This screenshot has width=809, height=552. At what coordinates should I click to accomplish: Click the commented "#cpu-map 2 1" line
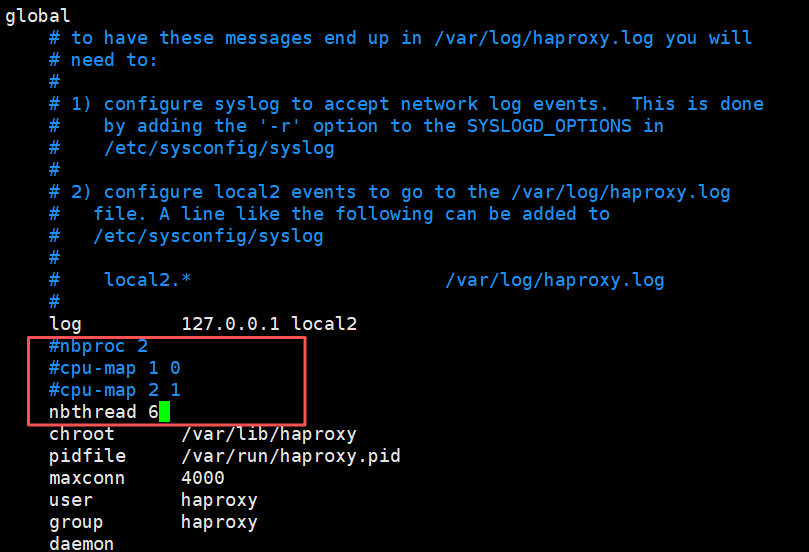click(115, 390)
